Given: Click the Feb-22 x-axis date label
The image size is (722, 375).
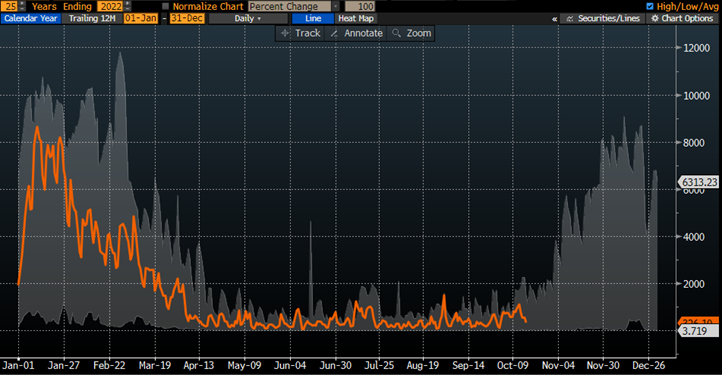Looking at the screenshot, I should pos(109,365).
